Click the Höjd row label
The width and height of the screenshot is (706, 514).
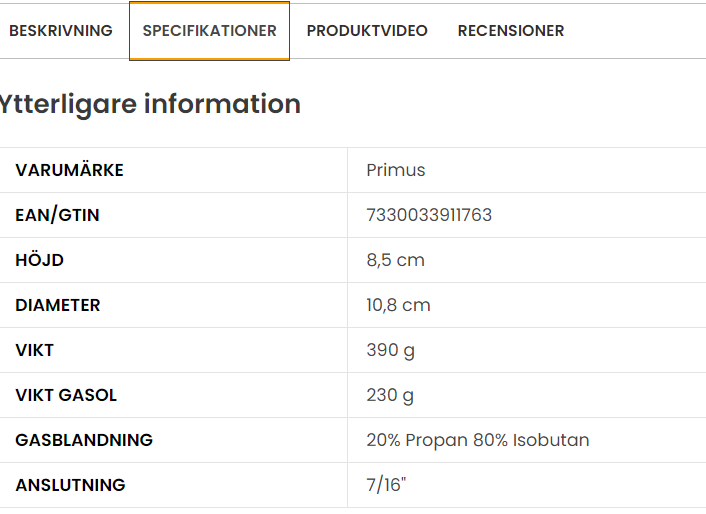40,260
